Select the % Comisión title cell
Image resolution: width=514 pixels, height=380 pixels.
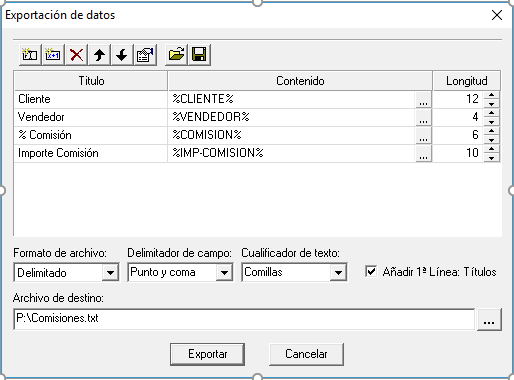point(91,135)
